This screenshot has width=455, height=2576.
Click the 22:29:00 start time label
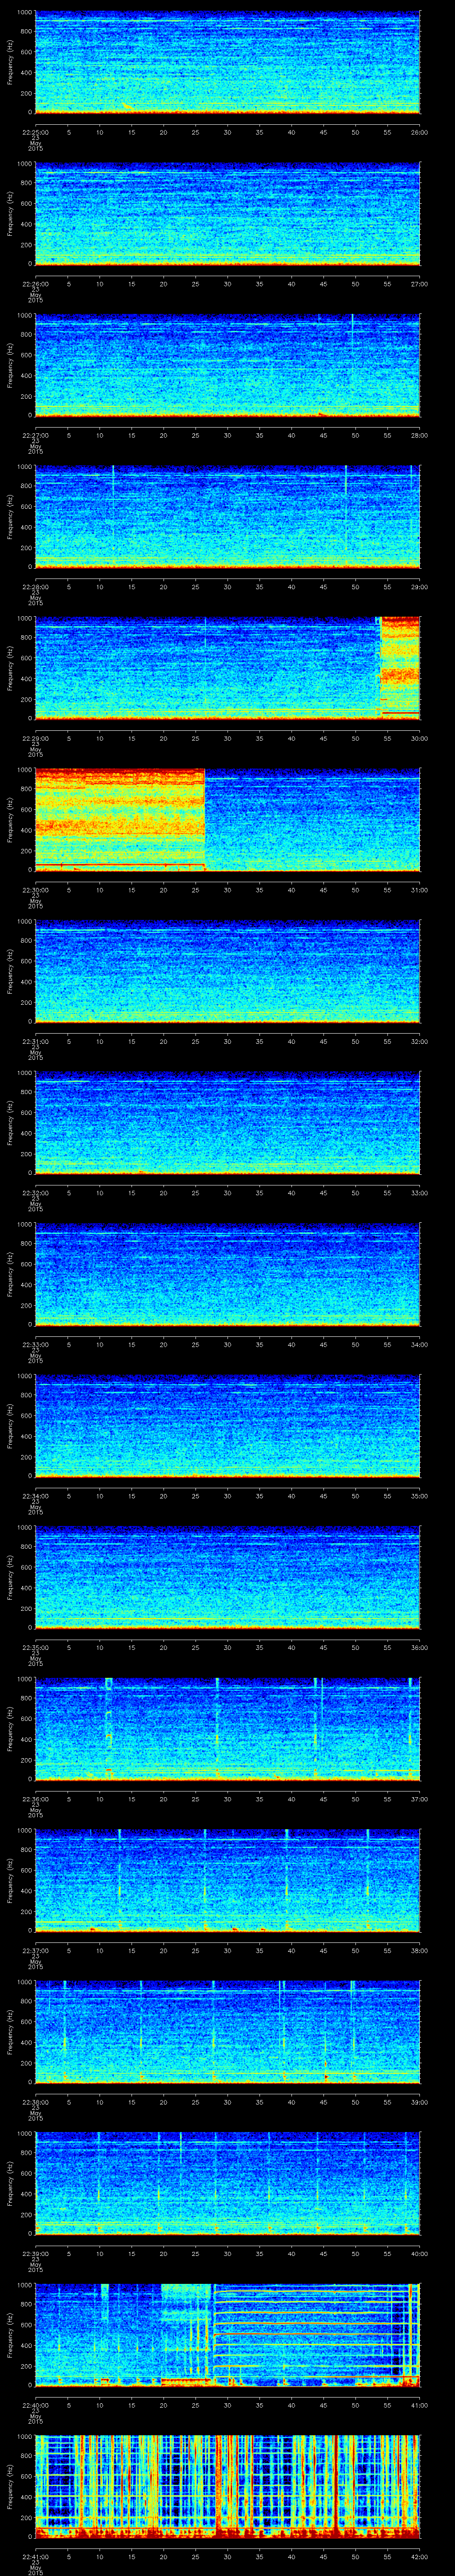pyautogui.click(x=35, y=738)
